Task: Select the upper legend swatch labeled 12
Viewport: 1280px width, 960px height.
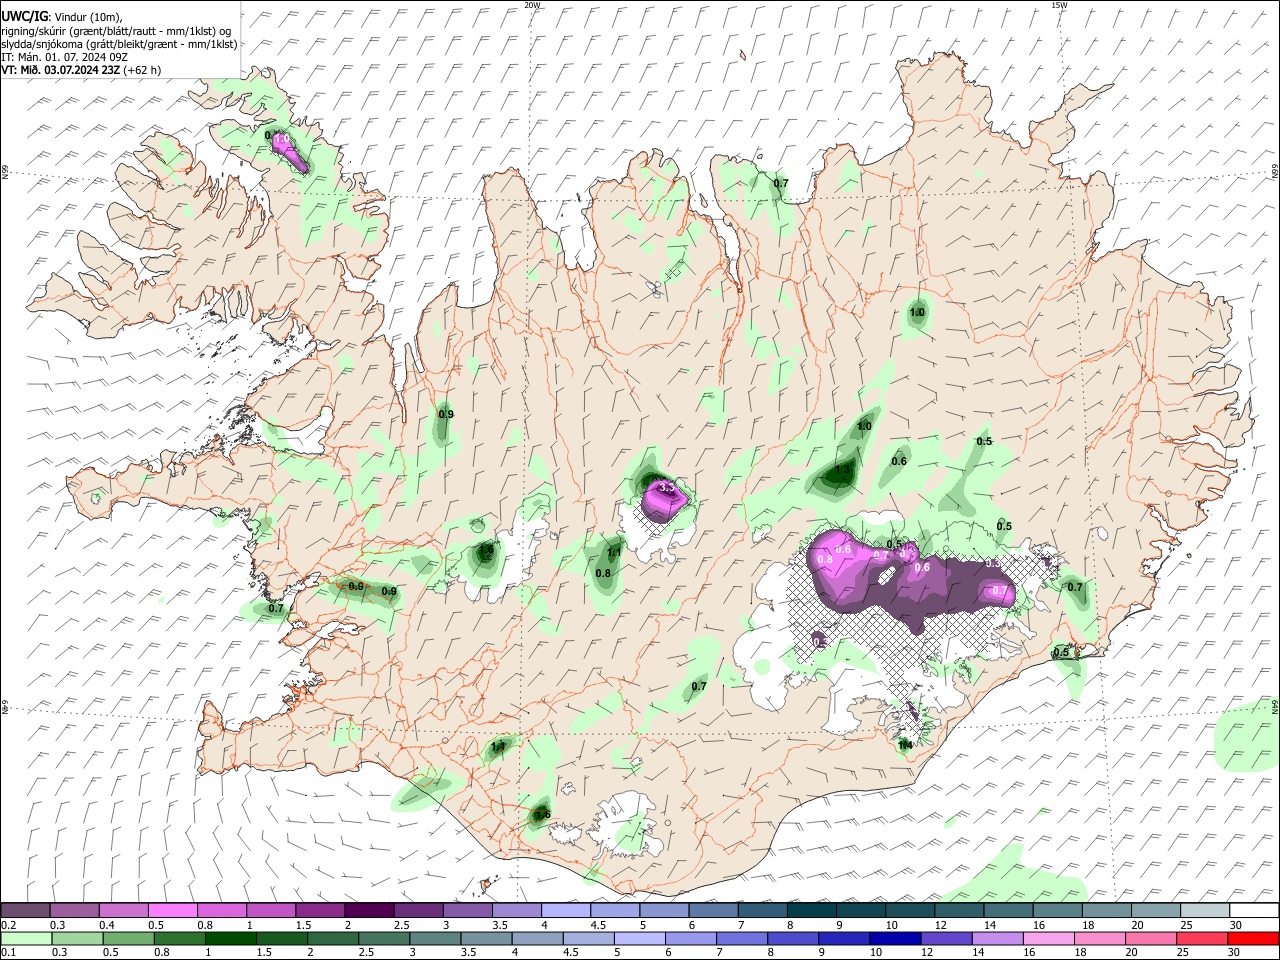Action: coord(958,911)
